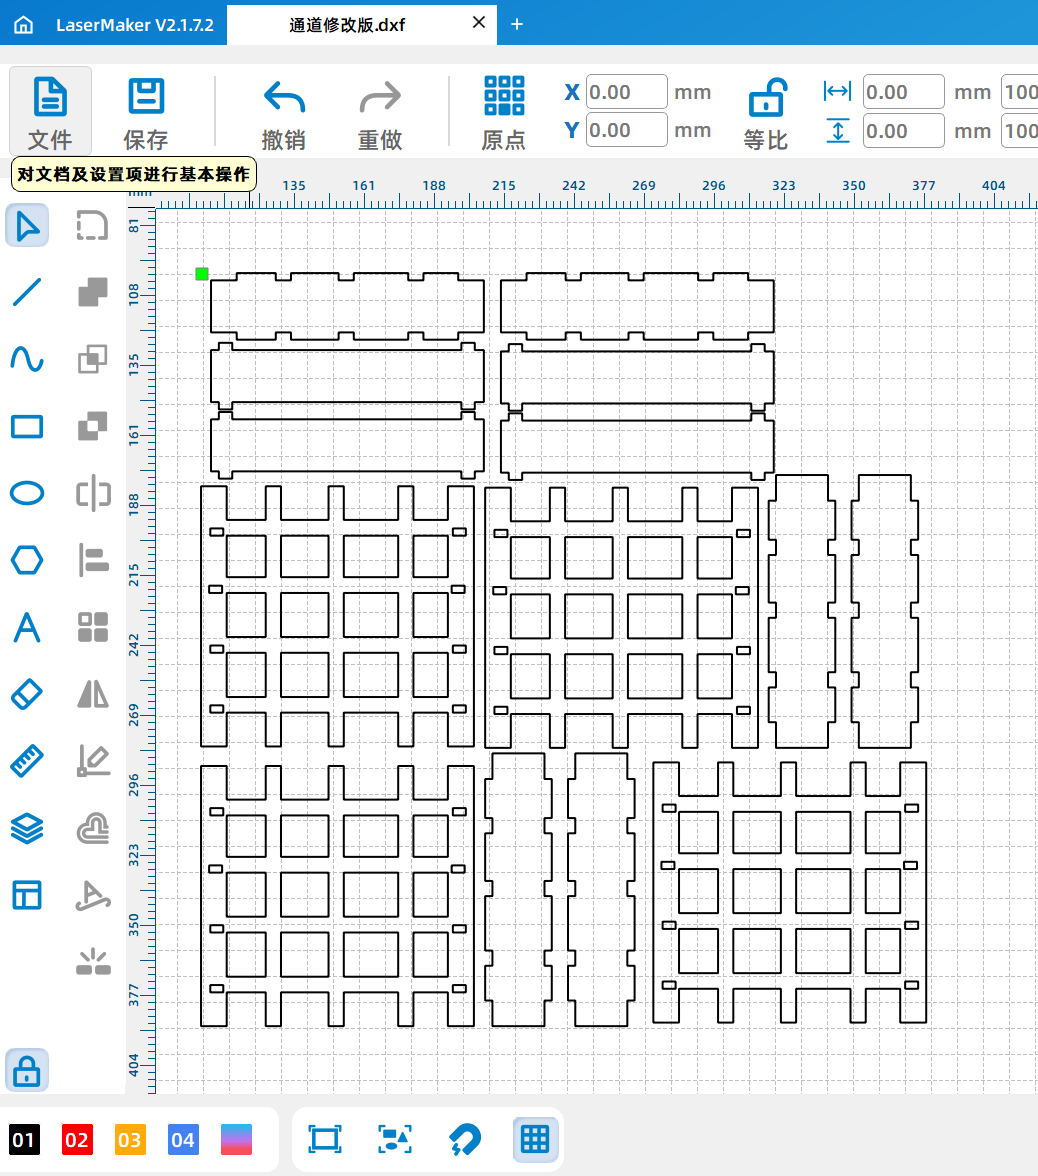Image resolution: width=1038 pixels, height=1176 pixels.
Task: Open the align objects tool
Action: click(x=93, y=560)
